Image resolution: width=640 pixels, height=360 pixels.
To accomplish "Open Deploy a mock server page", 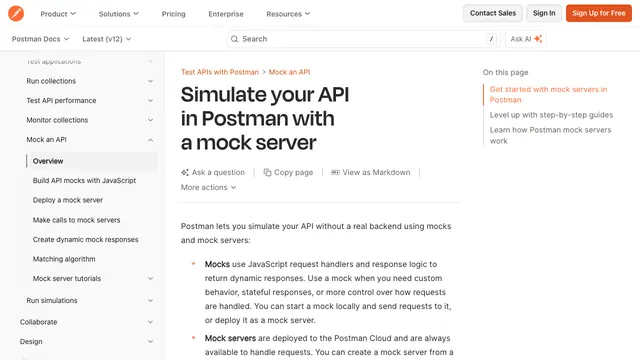I will [68, 200].
